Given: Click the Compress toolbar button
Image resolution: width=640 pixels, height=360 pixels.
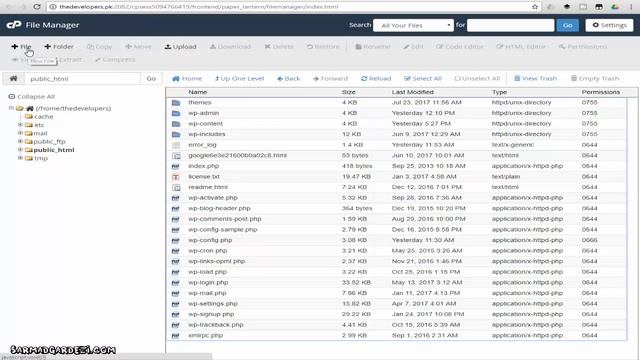Looking at the screenshot, I should click(115, 60).
